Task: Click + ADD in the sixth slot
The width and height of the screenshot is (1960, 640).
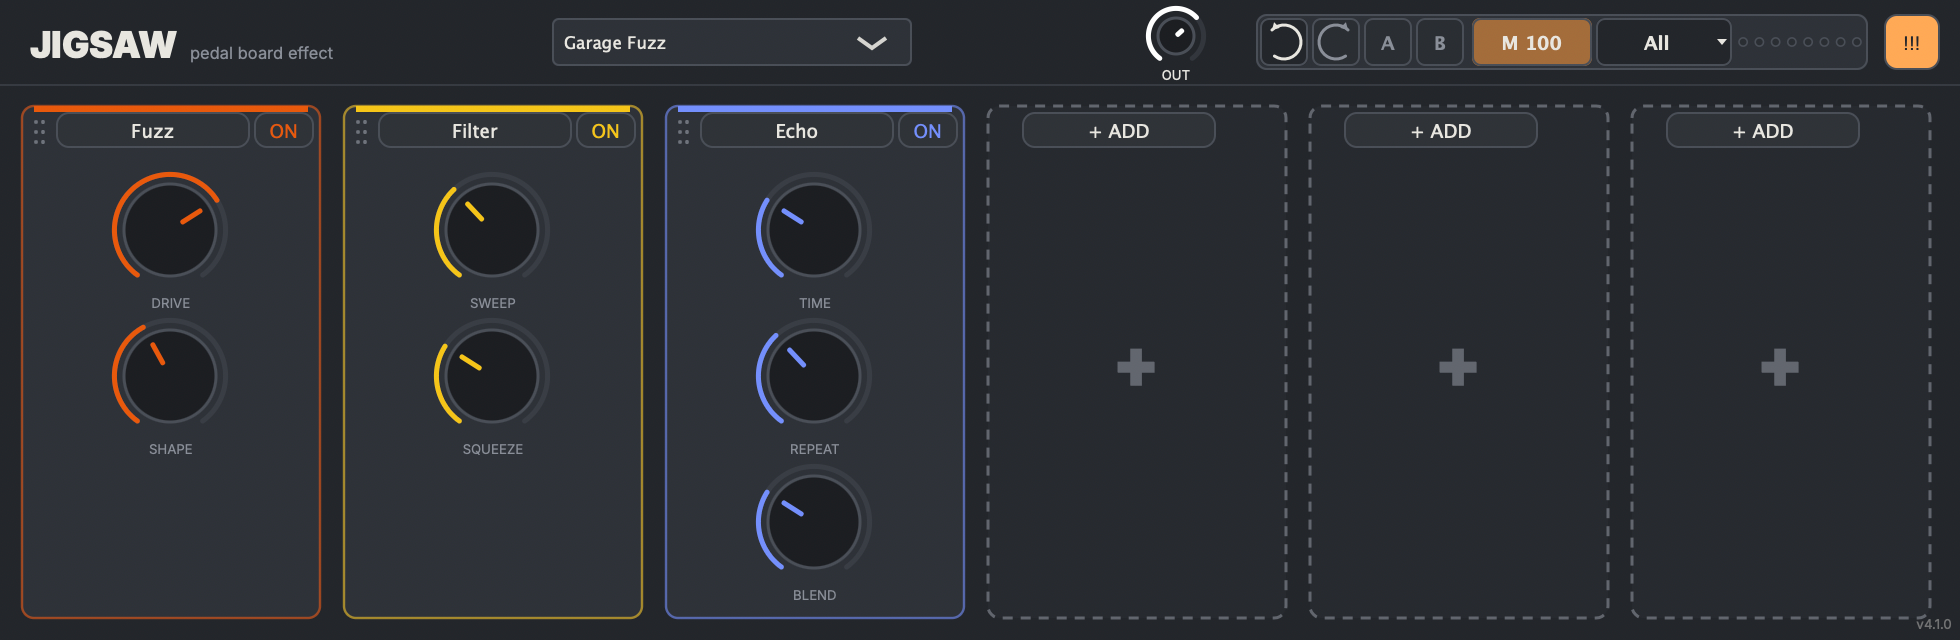Action: 1762,131
